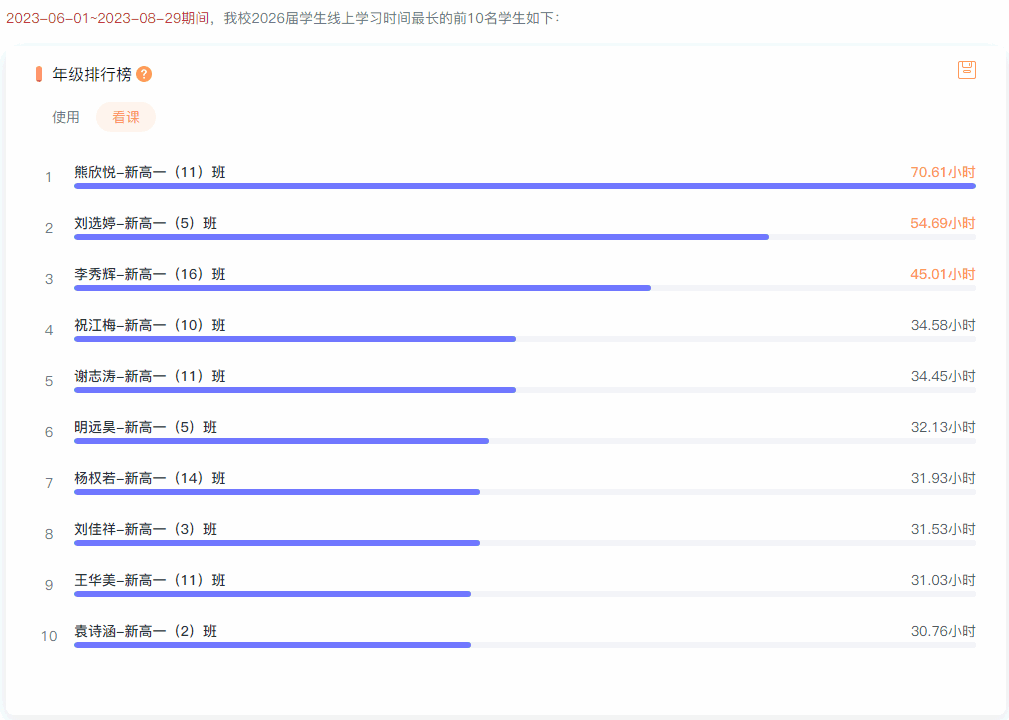Screen dimensions: 1009x720
Task: Select student 李秀辉-新高一(16)班
Action: click(x=150, y=274)
